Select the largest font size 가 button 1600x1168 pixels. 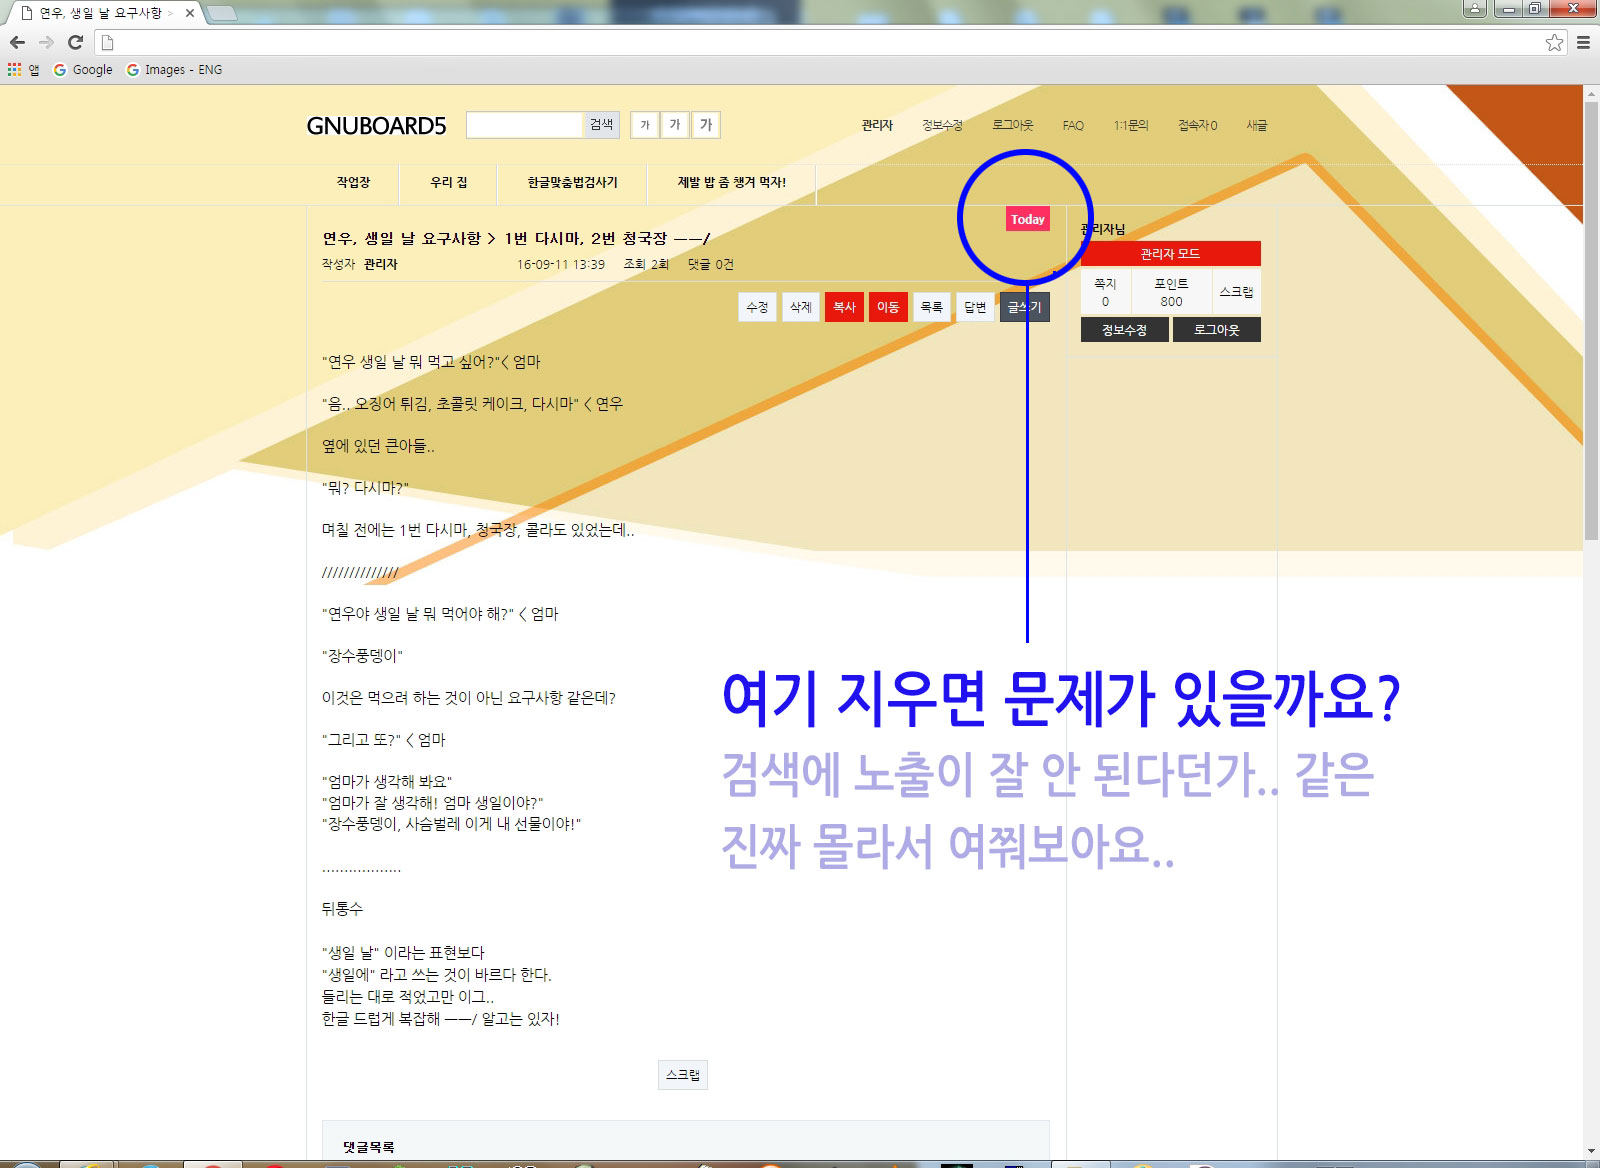click(x=706, y=125)
